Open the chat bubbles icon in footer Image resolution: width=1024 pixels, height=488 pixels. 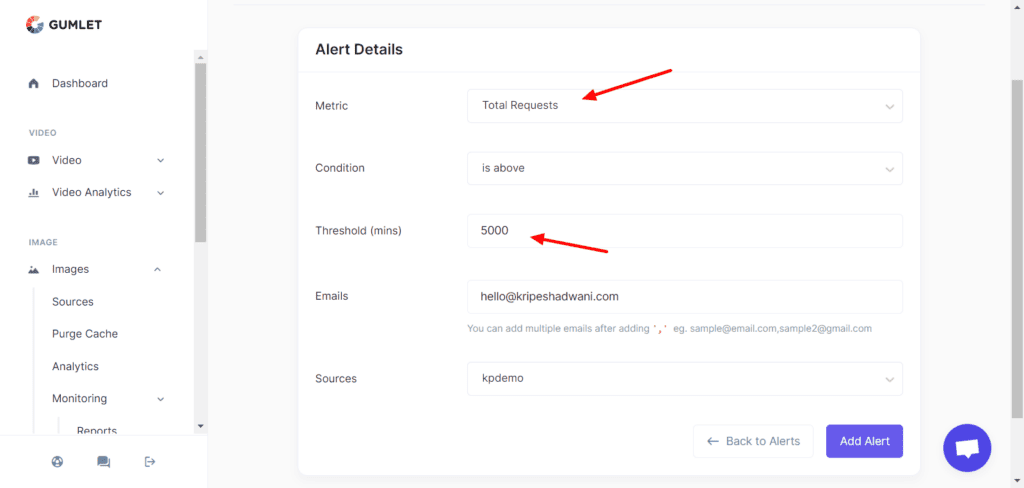tap(103, 461)
